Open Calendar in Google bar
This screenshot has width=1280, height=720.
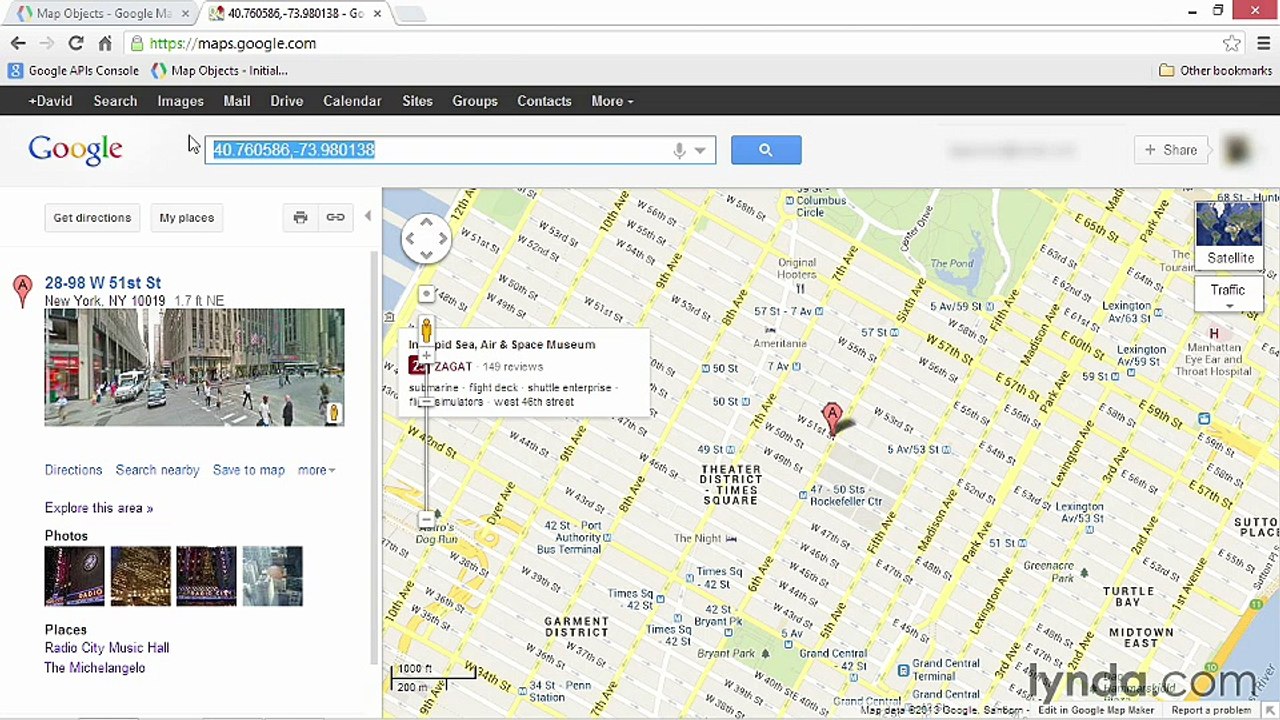coord(352,101)
